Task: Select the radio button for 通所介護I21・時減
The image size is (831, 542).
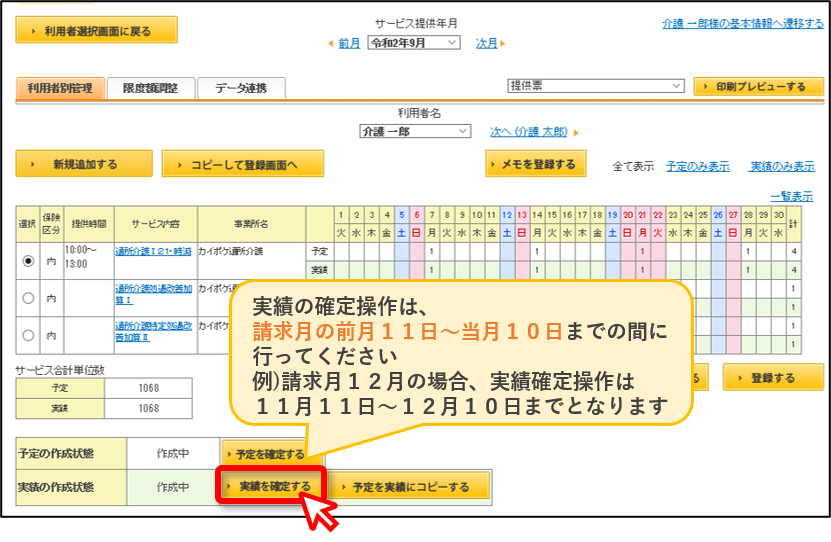Action: point(28,261)
